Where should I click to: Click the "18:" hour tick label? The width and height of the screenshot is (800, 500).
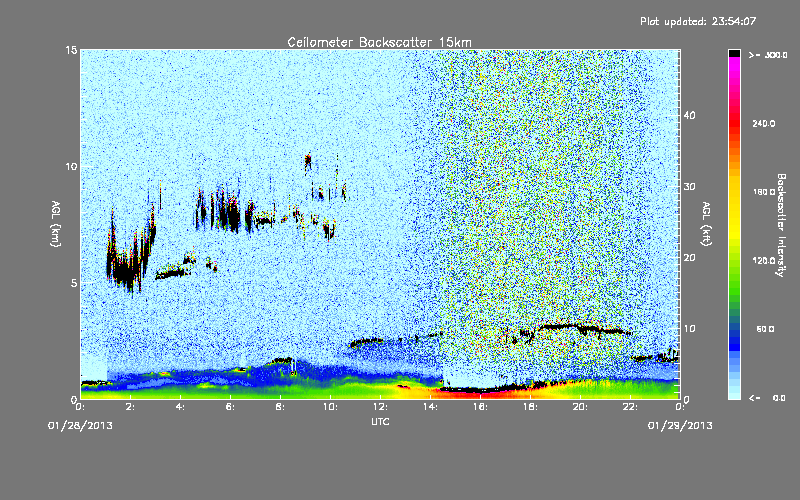(530, 407)
